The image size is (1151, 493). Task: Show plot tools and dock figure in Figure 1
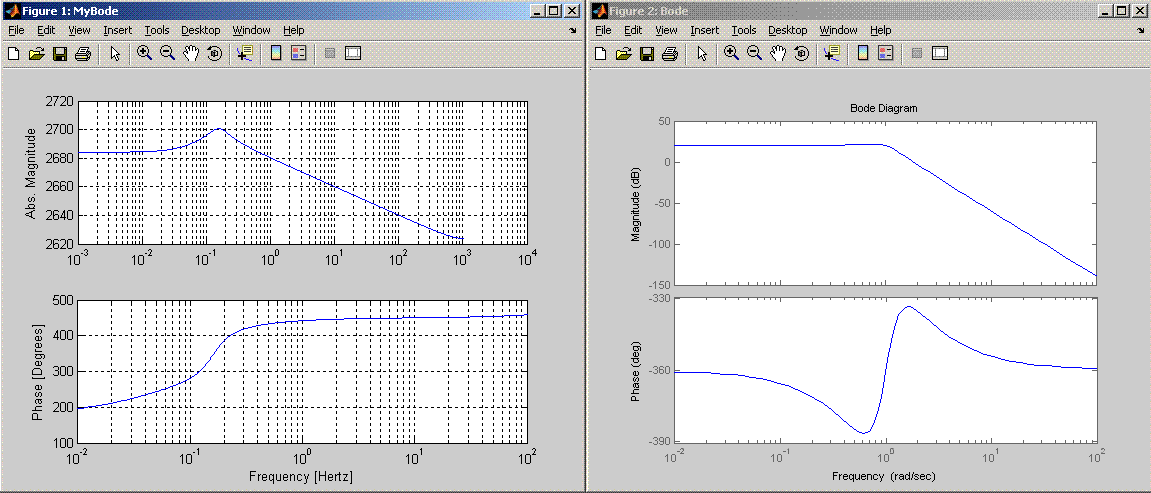pos(352,53)
